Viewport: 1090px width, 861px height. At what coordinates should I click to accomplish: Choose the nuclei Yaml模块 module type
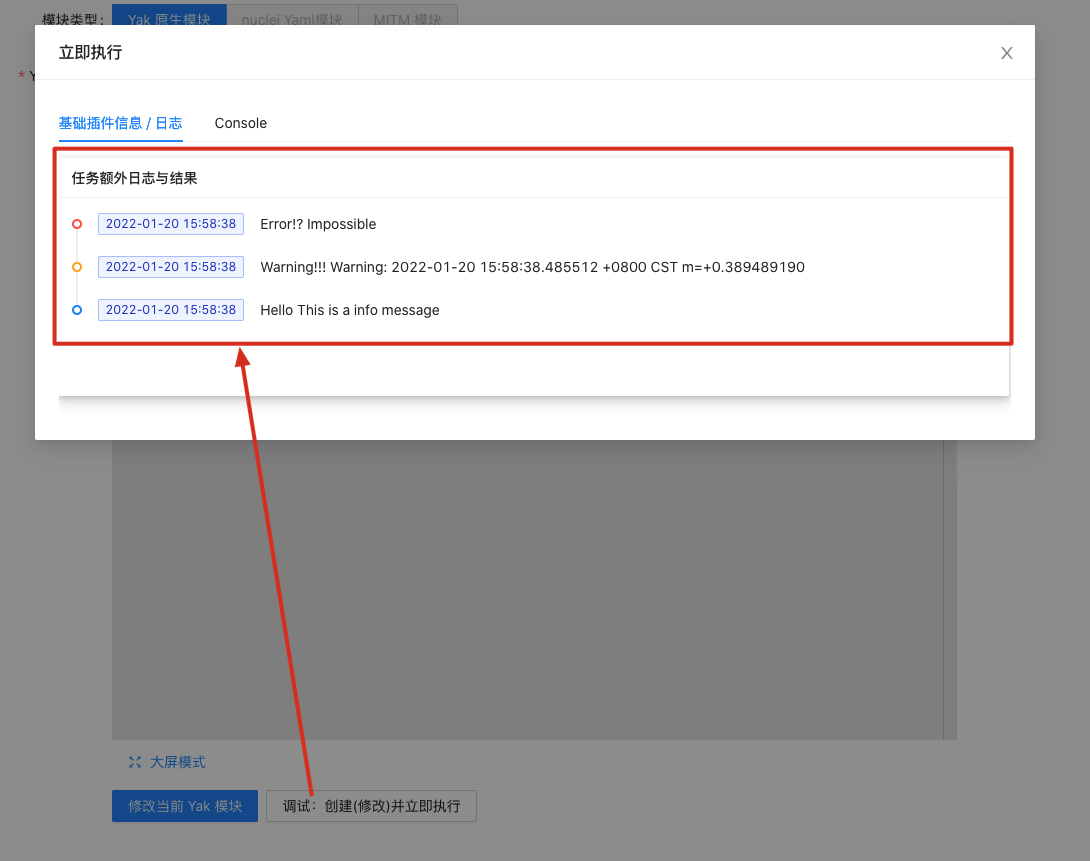(292, 18)
